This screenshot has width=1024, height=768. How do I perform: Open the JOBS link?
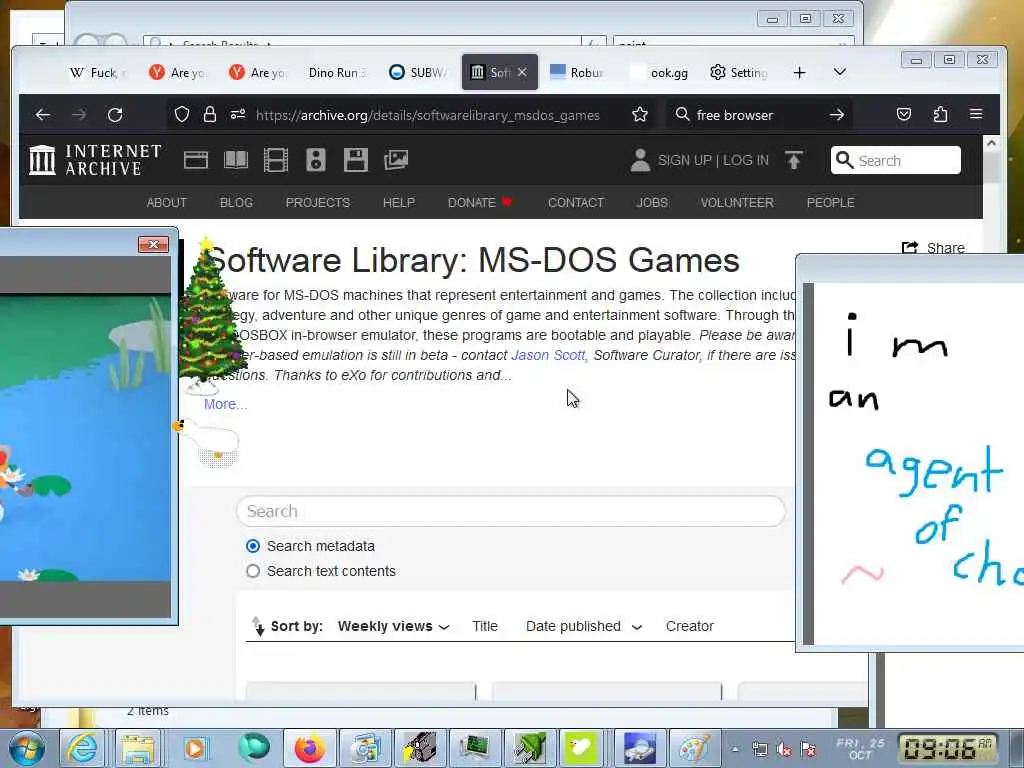pos(652,202)
